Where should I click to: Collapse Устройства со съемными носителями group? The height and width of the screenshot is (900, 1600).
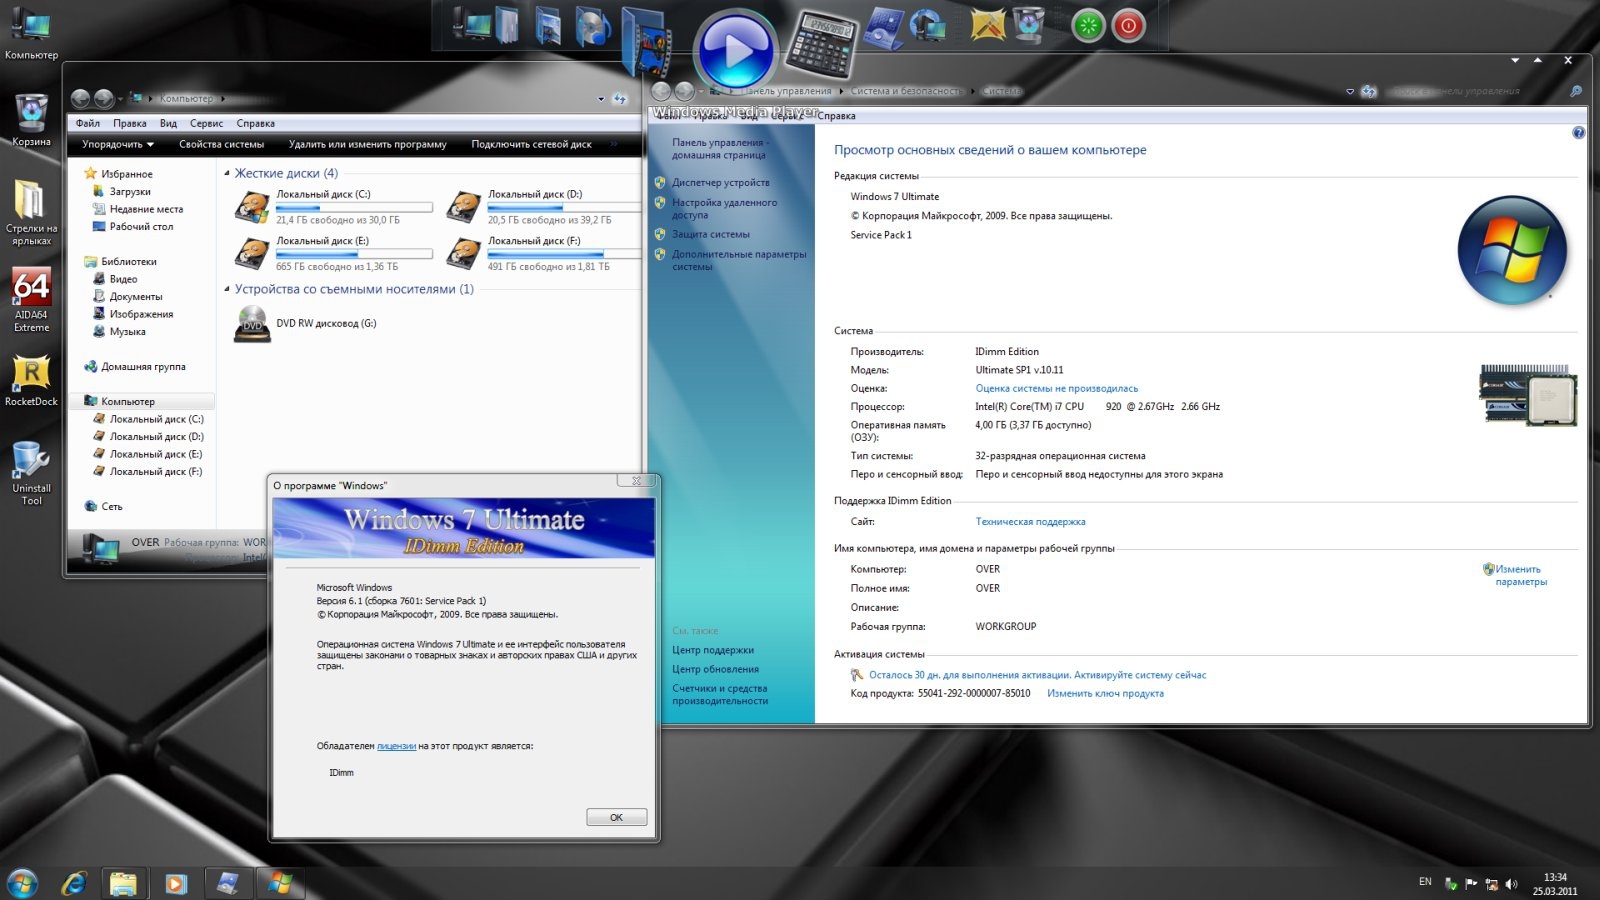[x=227, y=290]
